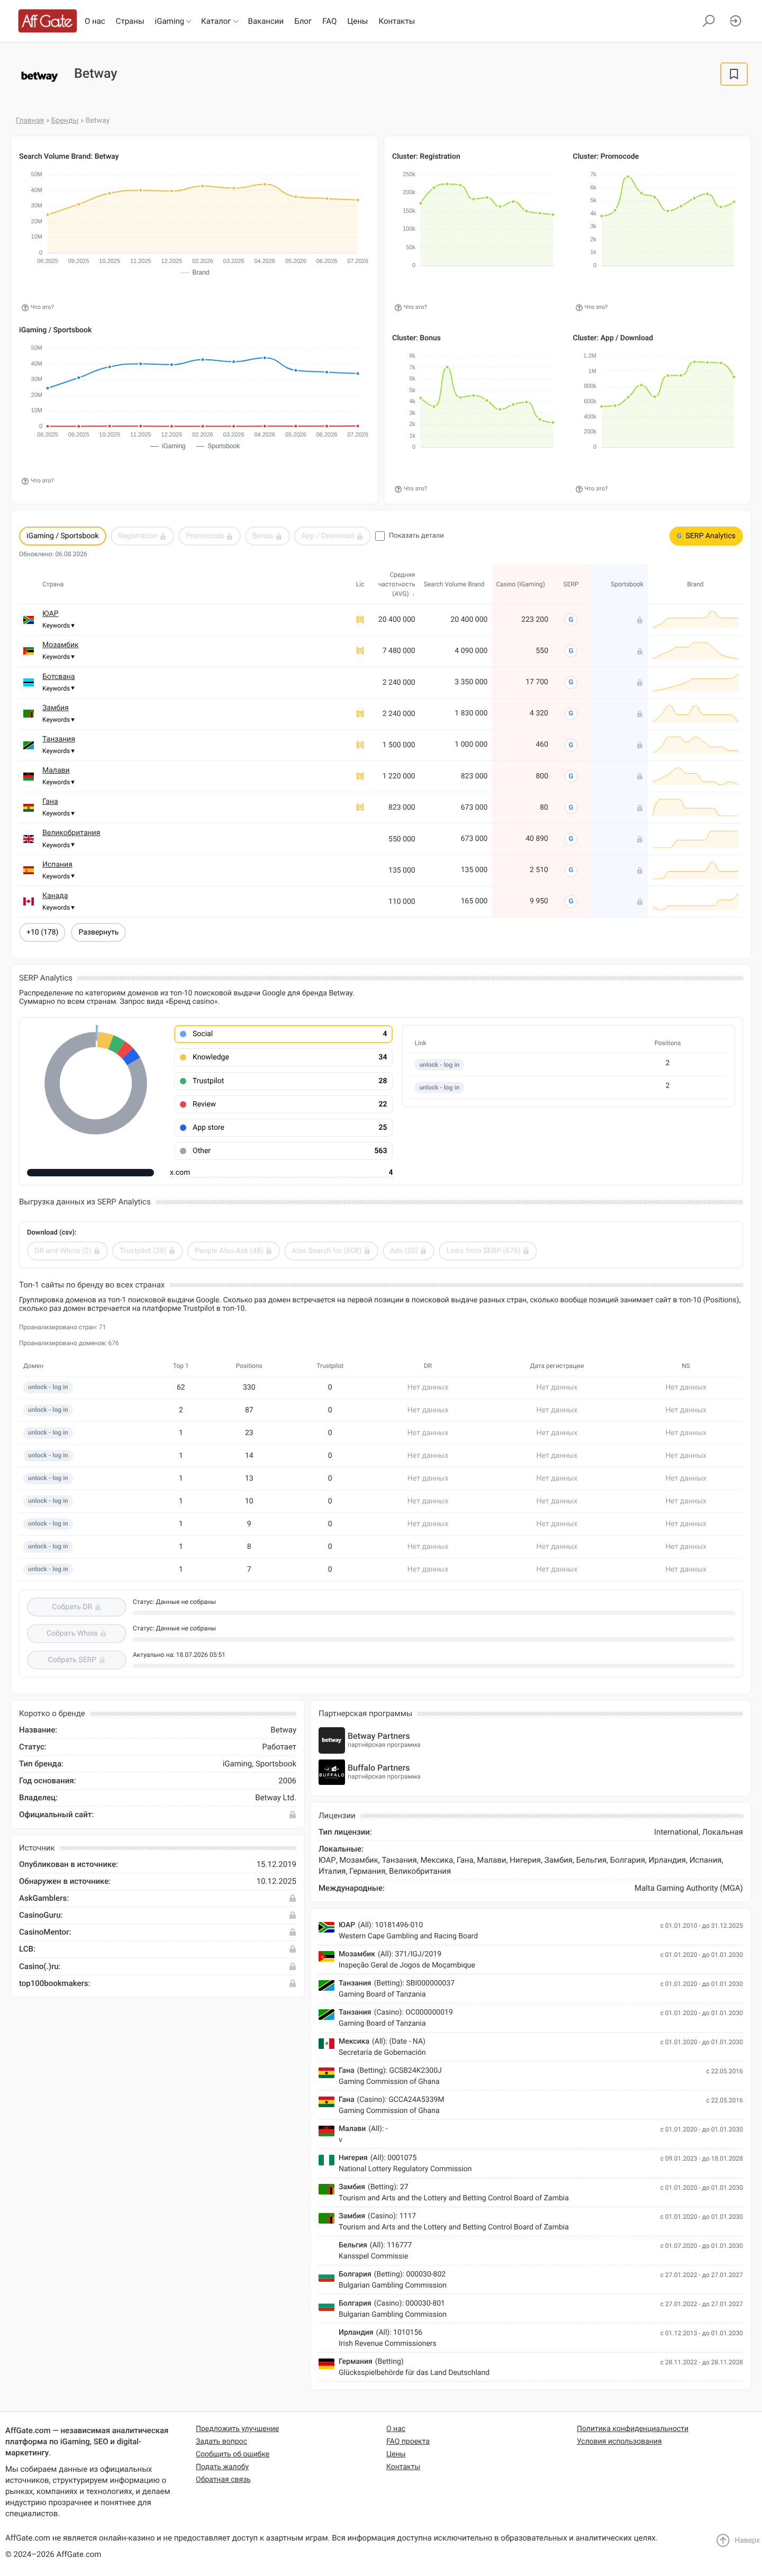Open Политика конфиденциальности in the footer
The width and height of the screenshot is (762, 2576).
(632, 2429)
